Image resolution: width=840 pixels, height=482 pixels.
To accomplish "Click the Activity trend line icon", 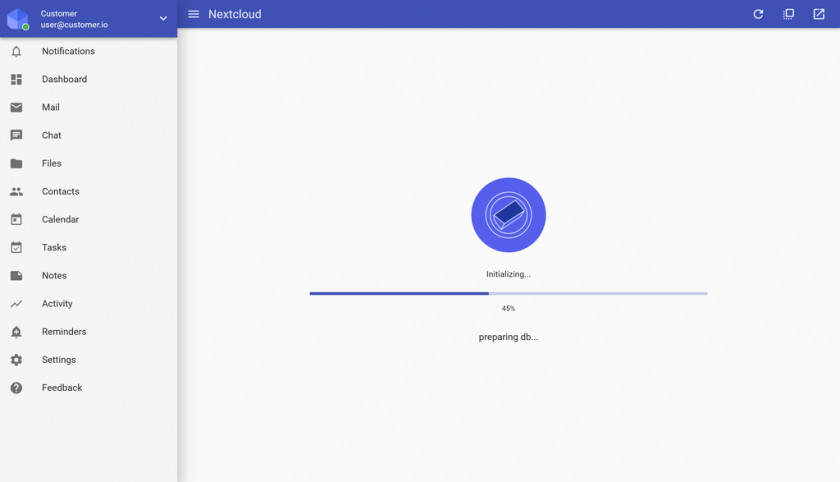I will [x=16, y=304].
